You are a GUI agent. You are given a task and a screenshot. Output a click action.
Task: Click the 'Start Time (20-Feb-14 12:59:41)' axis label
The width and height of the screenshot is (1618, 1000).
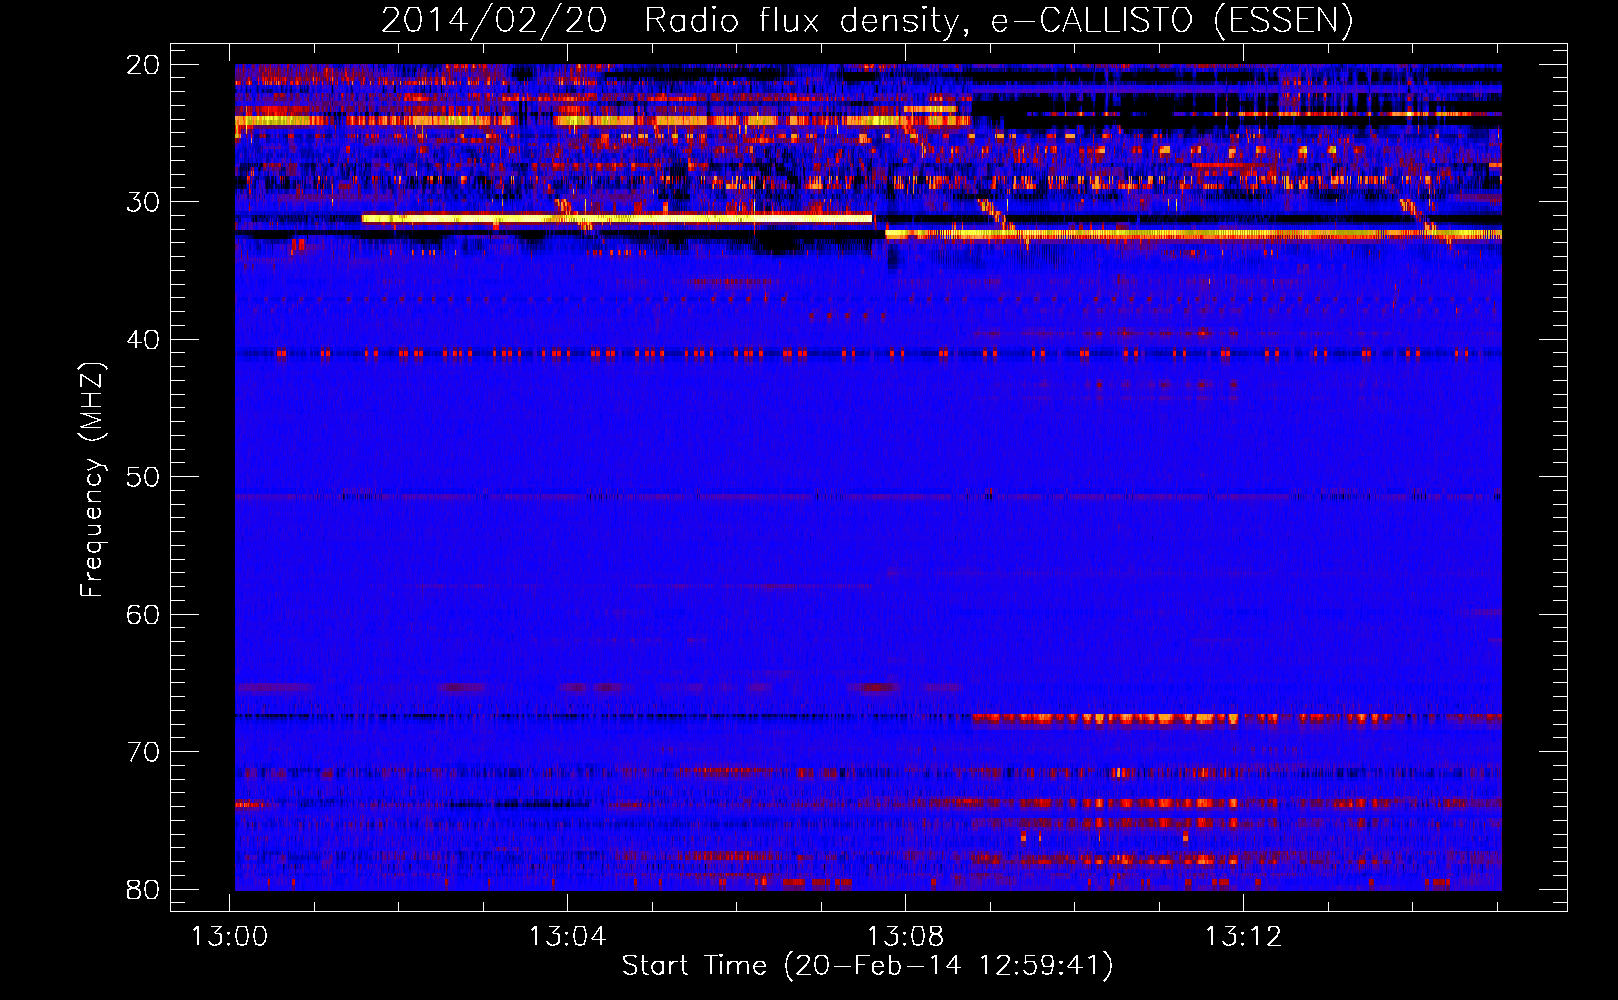click(867, 966)
